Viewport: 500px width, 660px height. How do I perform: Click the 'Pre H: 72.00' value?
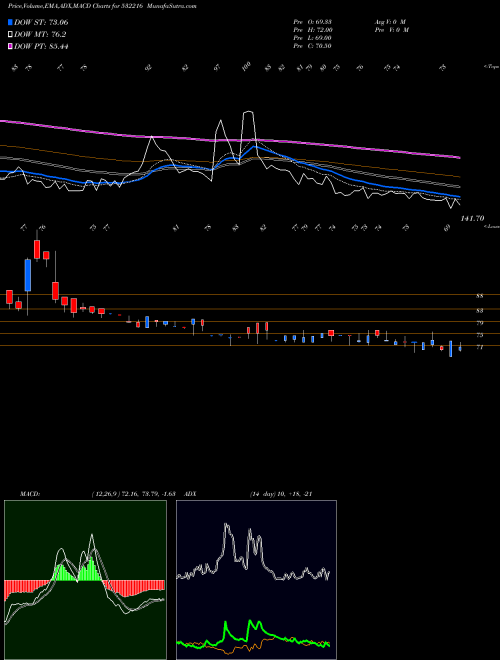pos(313,30)
